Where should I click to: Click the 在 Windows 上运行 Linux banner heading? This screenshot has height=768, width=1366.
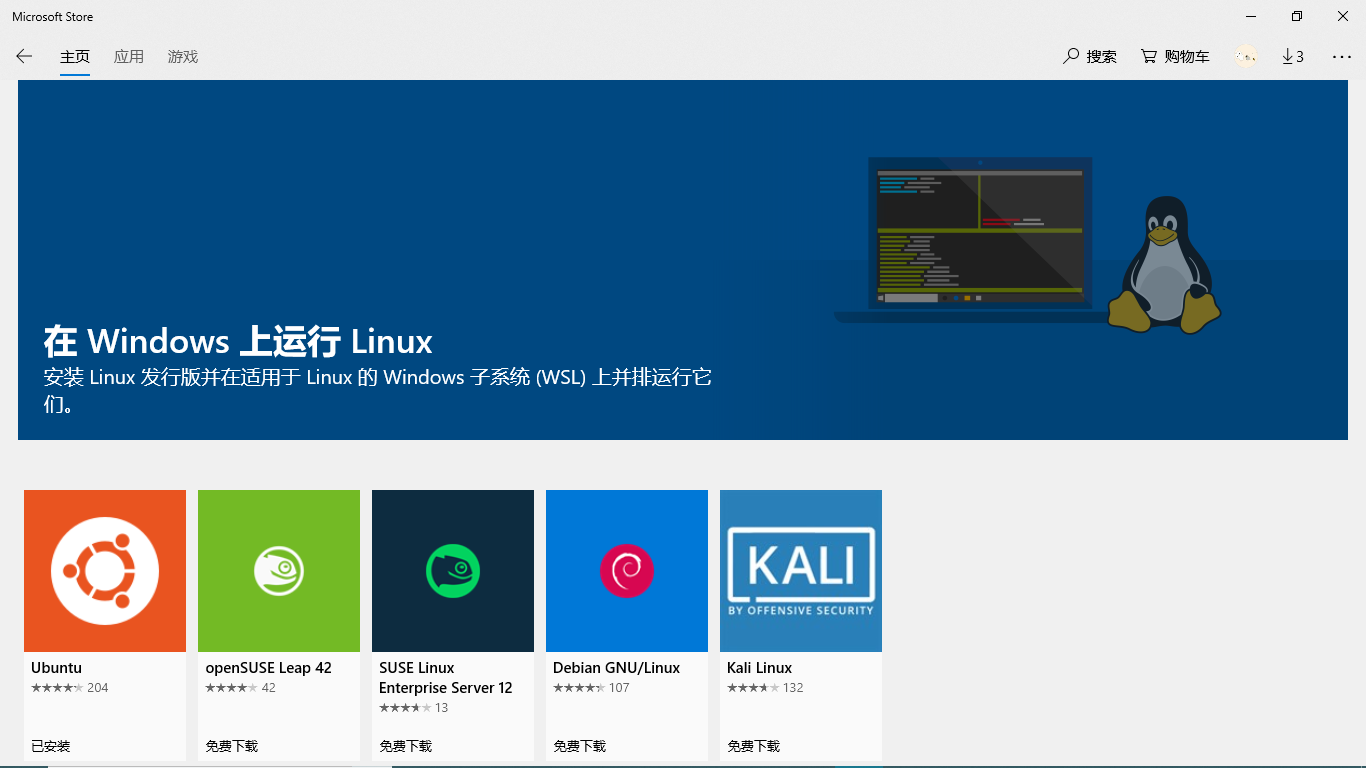238,342
